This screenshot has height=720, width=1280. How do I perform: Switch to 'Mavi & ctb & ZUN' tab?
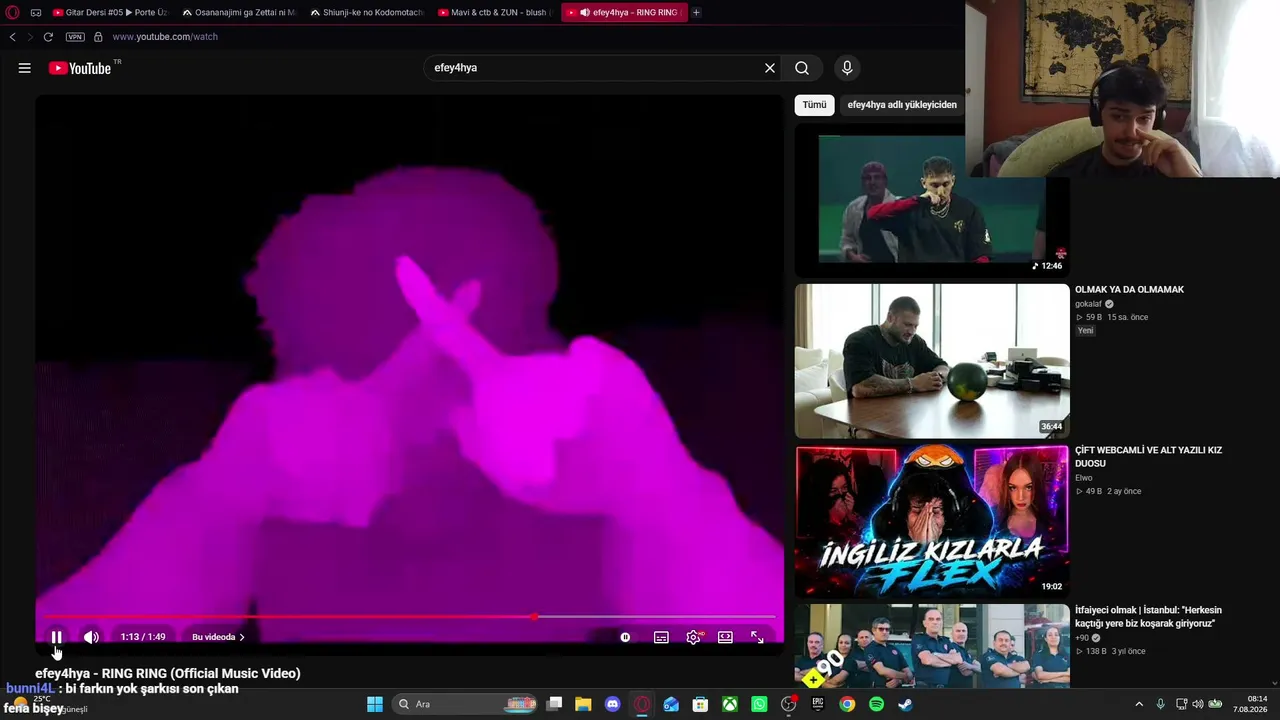pyautogui.click(x=495, y=13)
